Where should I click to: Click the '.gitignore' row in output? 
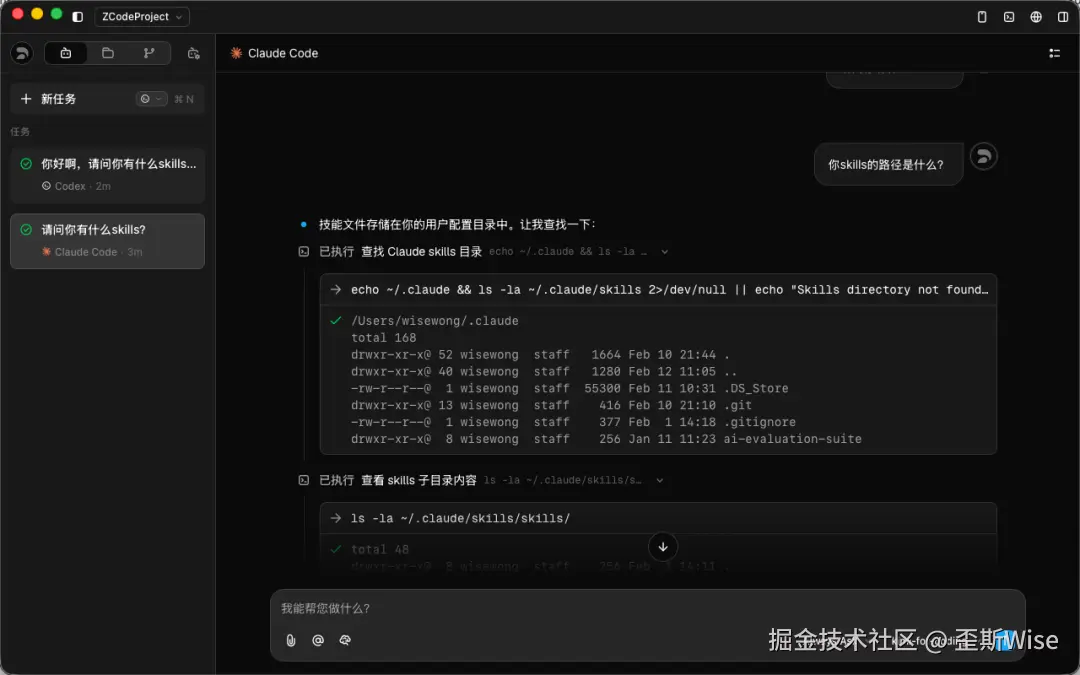[x=573, y=422]
